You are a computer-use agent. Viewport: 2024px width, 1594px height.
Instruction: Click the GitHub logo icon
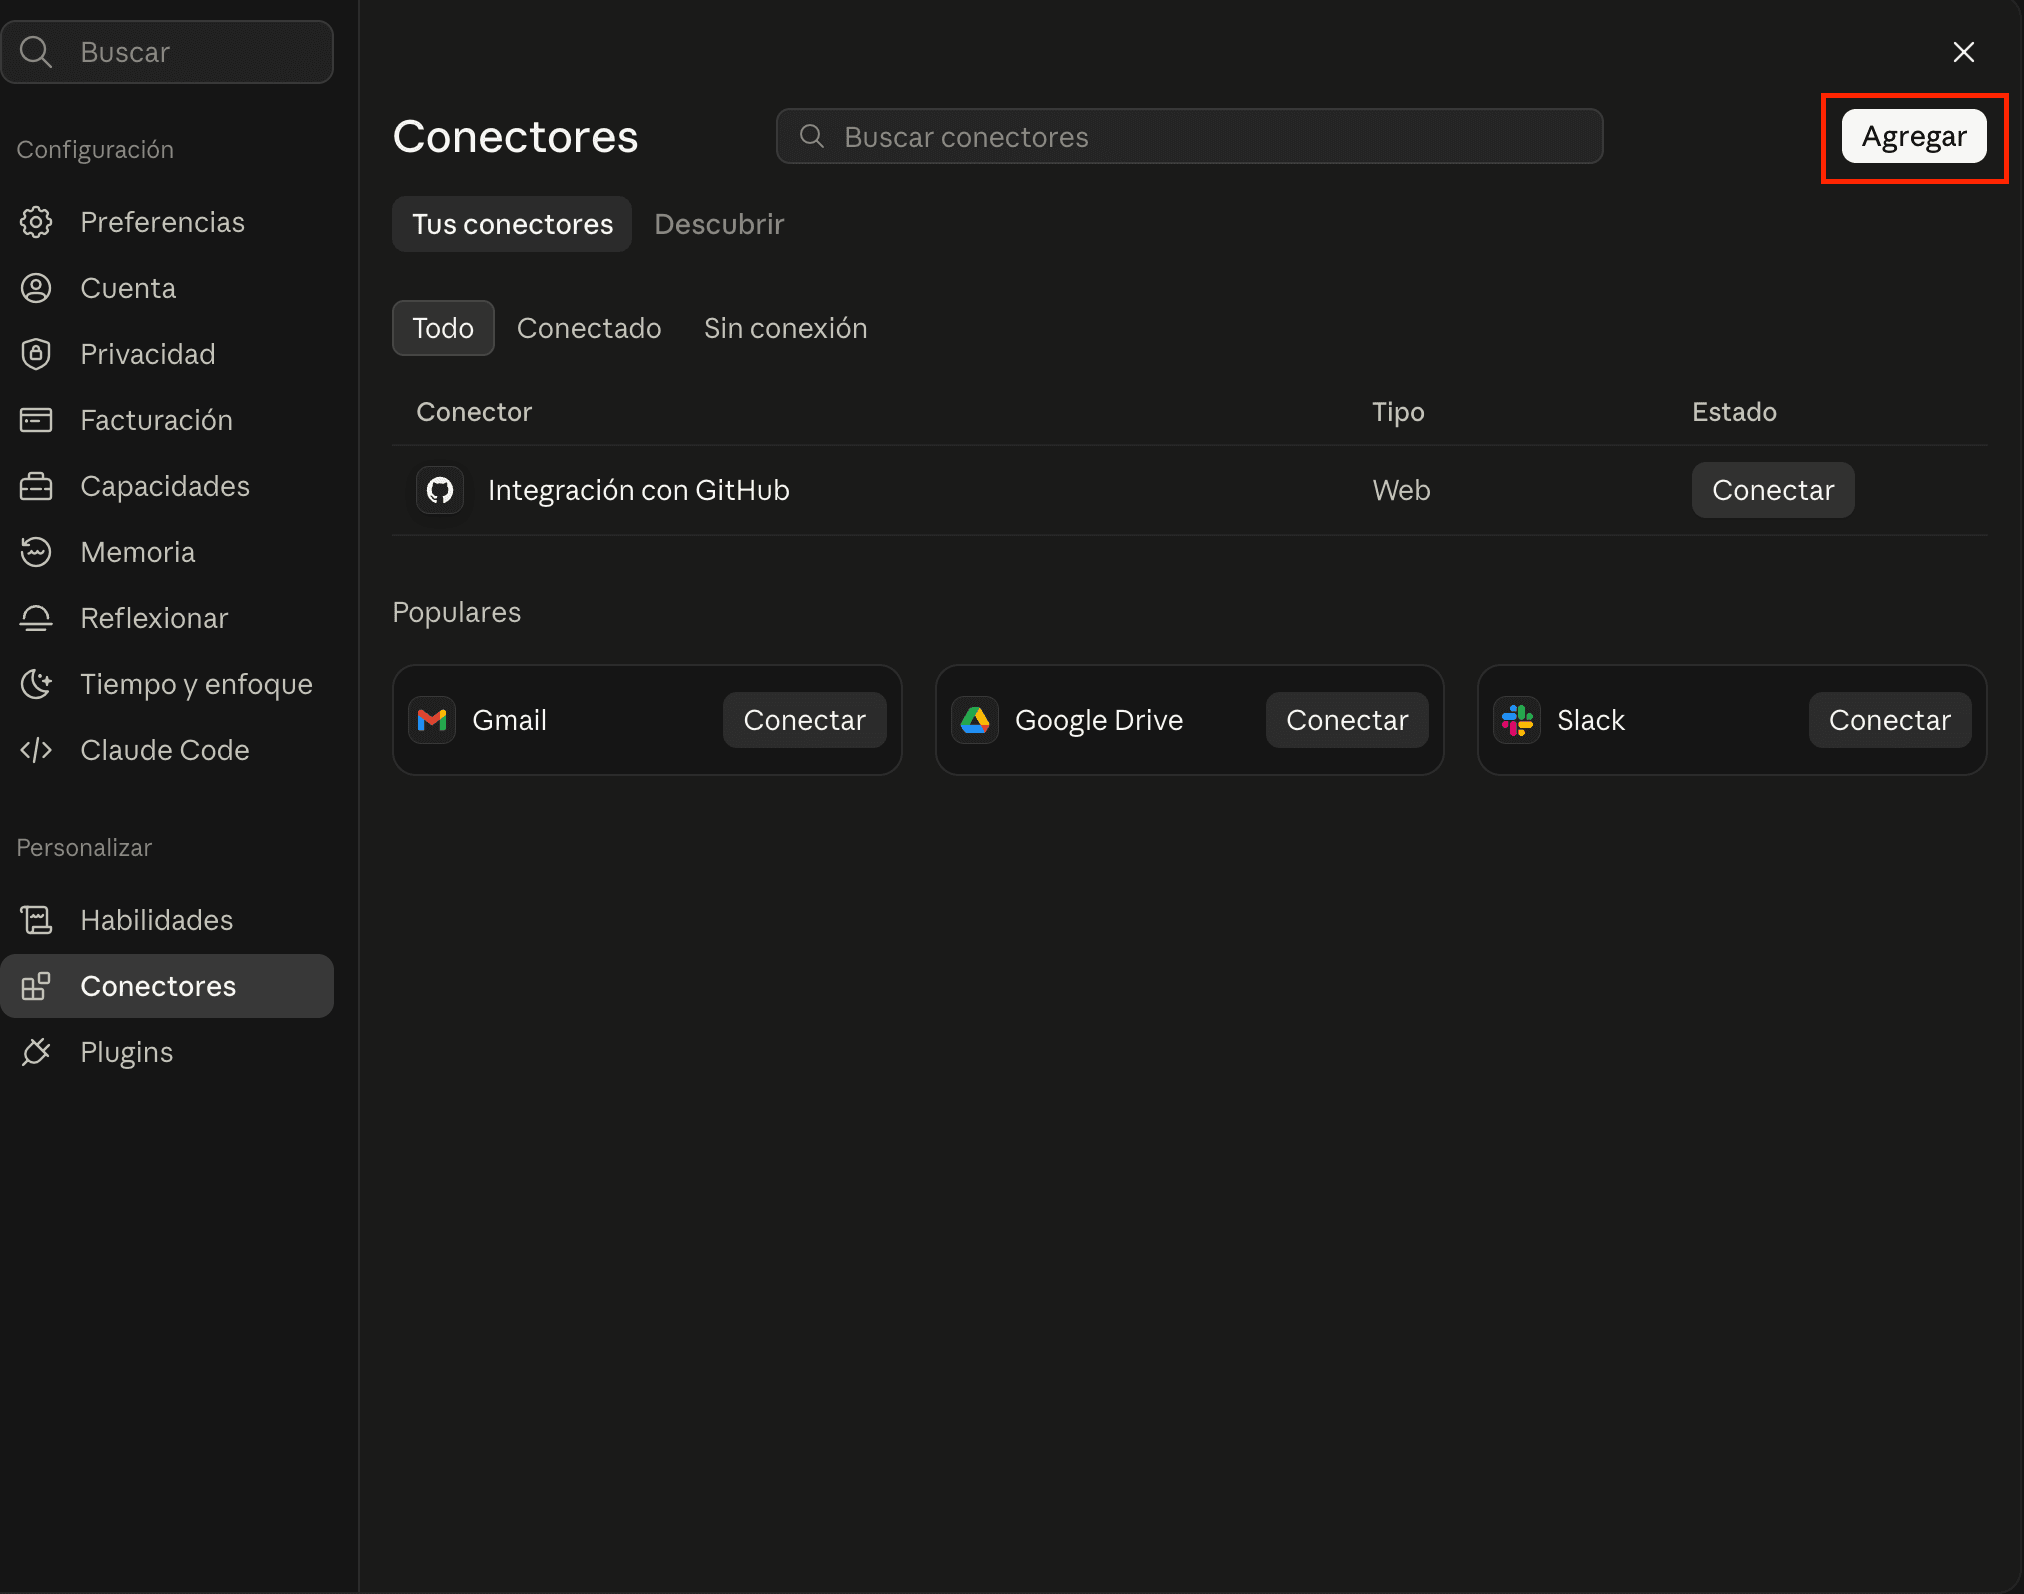(x=440, y=490)
